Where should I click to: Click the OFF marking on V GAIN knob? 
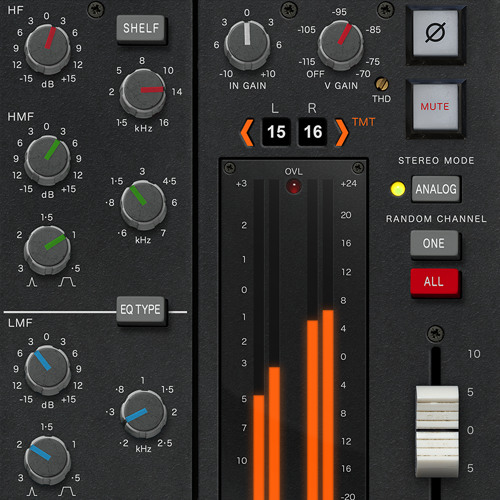pos(315,74)
